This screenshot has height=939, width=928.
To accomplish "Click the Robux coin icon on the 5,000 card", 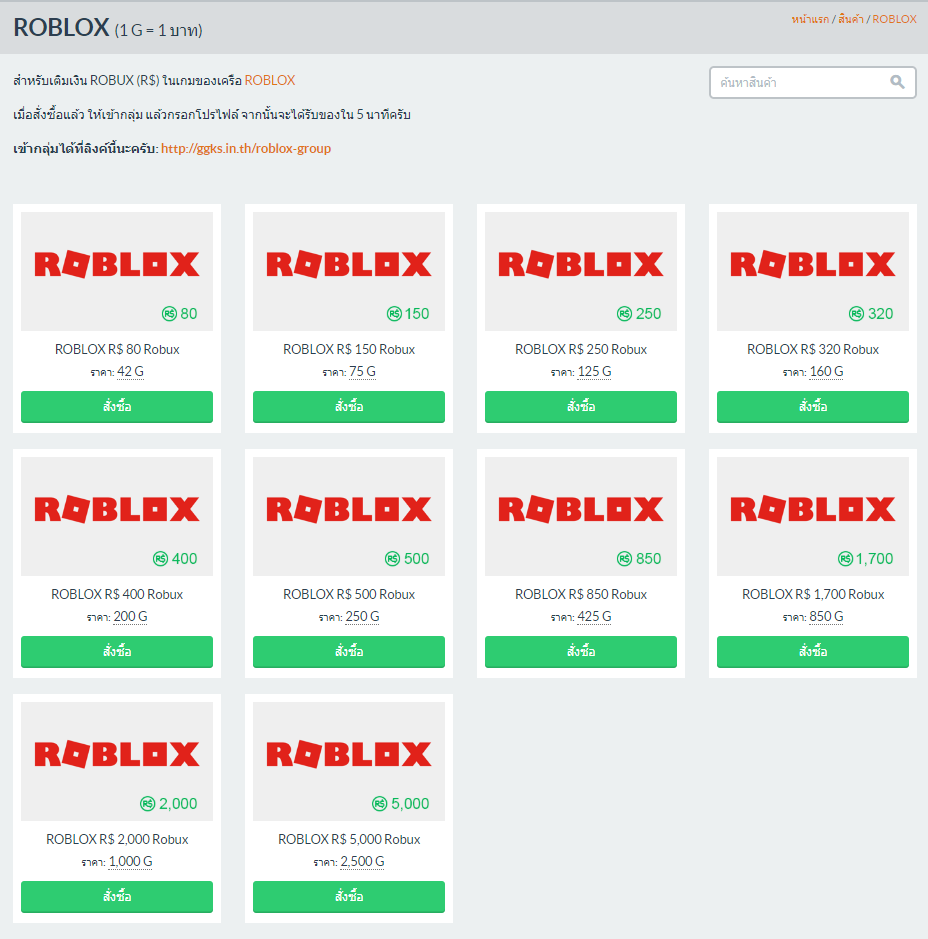I will pos(380,804).
